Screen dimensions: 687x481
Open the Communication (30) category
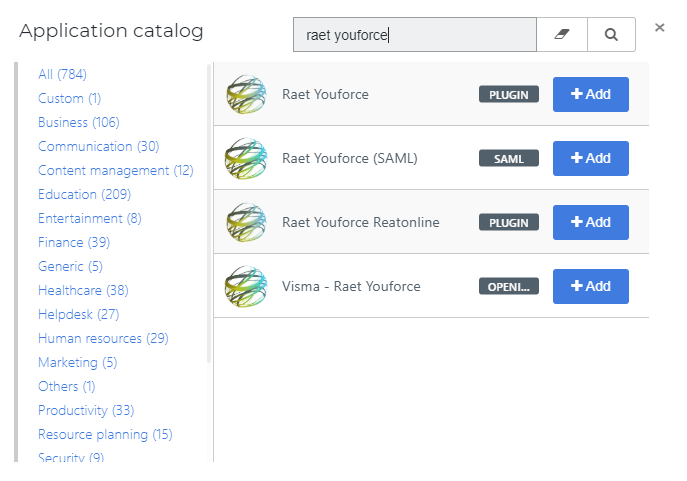[99, 146]
